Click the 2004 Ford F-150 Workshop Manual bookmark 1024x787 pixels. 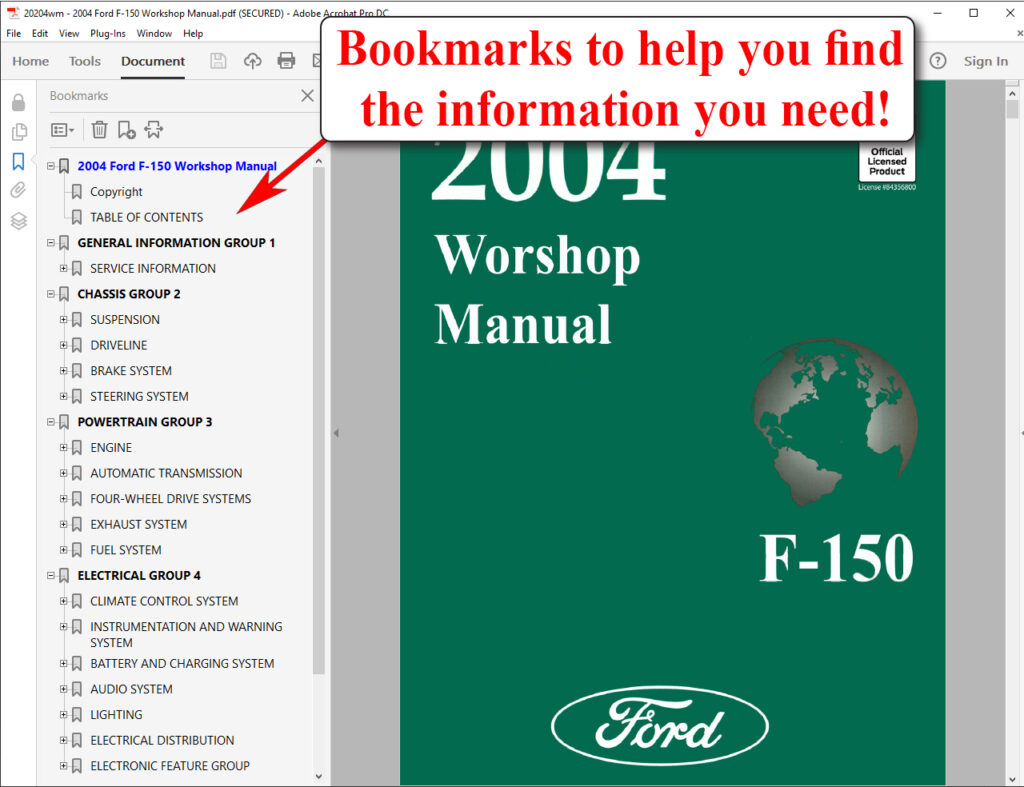(x=177, y=166)
